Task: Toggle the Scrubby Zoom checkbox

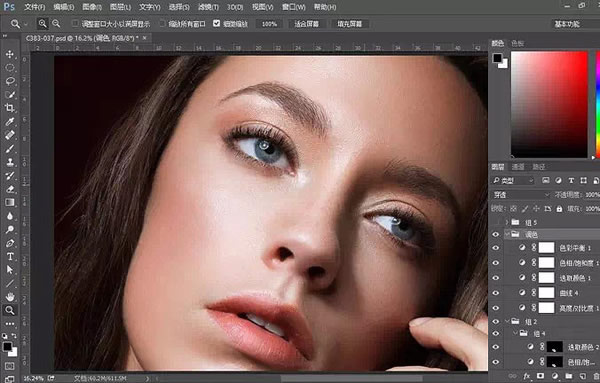Action: pos(217,24)
